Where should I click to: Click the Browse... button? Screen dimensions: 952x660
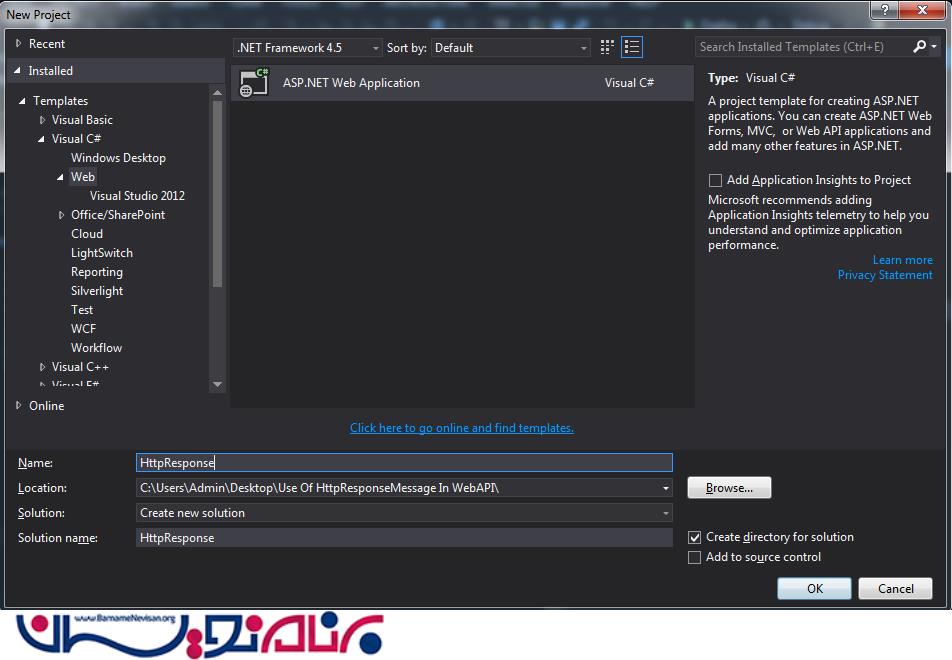coord(729,488)
